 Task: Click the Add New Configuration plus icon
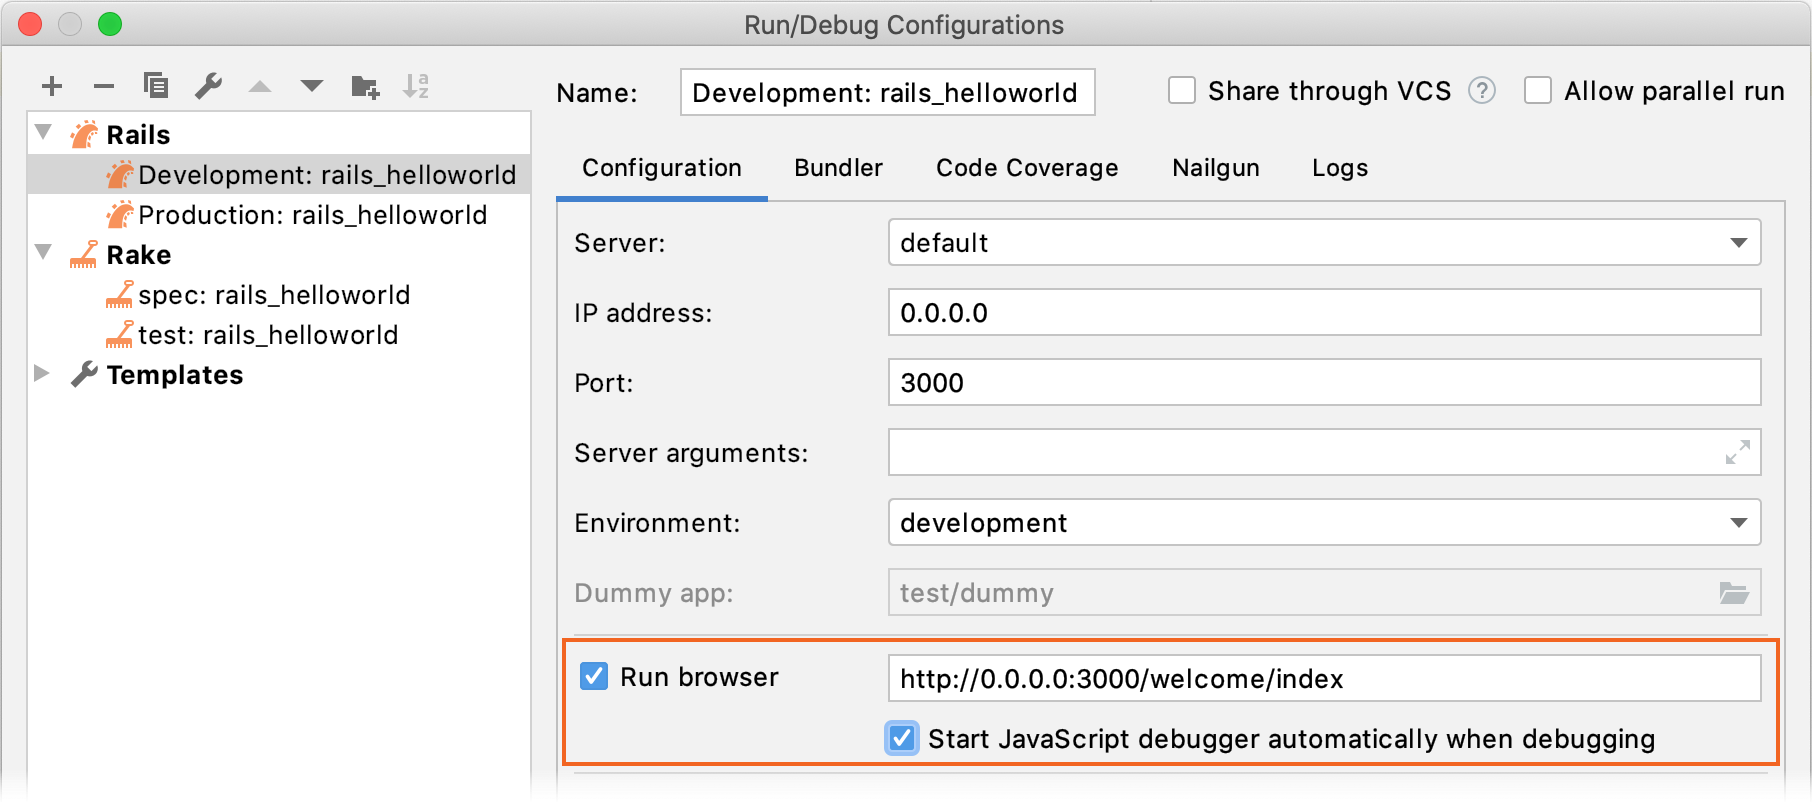point(52,87)
